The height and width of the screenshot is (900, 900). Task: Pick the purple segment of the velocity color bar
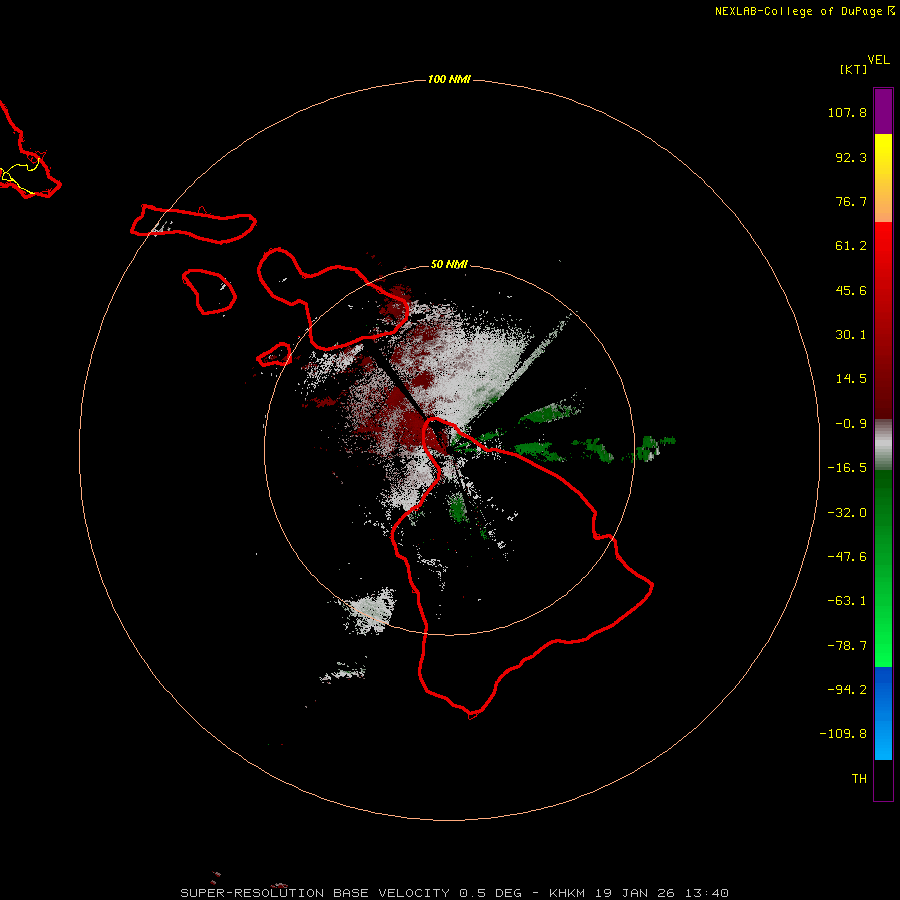(883, 111)
